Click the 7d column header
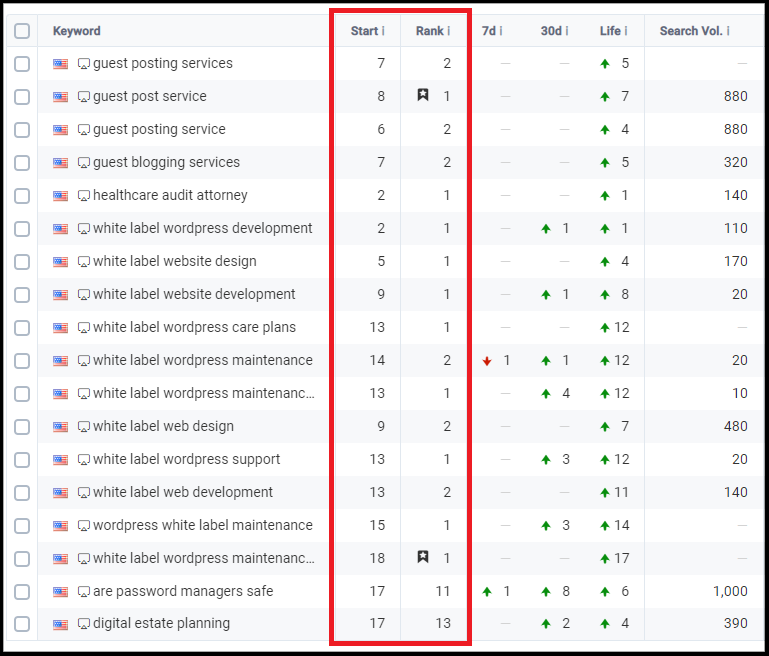 click(489, 31)
